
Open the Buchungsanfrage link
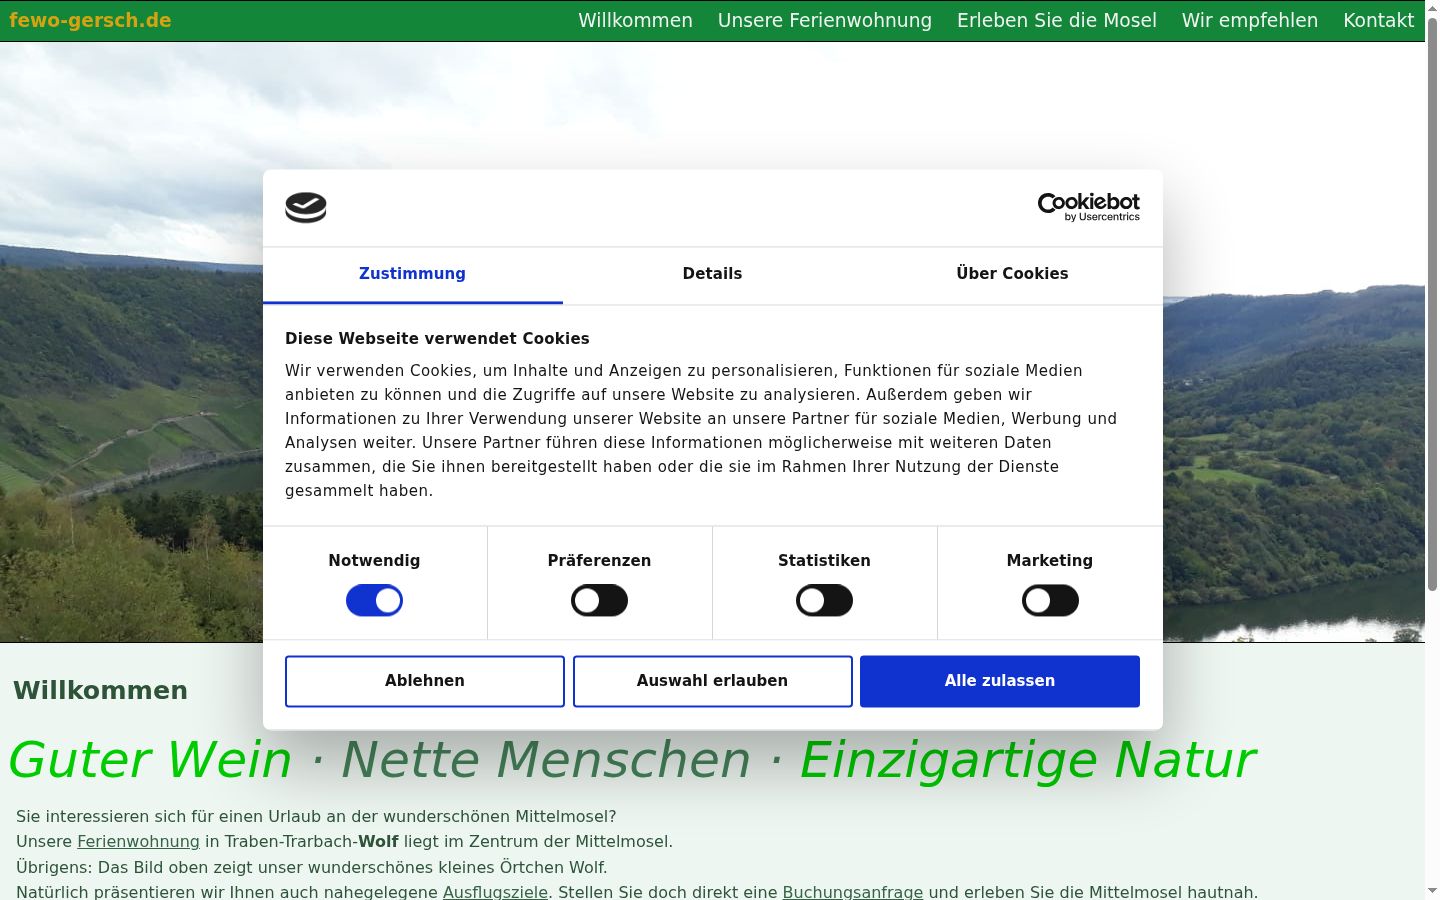[x=852, y=892]
